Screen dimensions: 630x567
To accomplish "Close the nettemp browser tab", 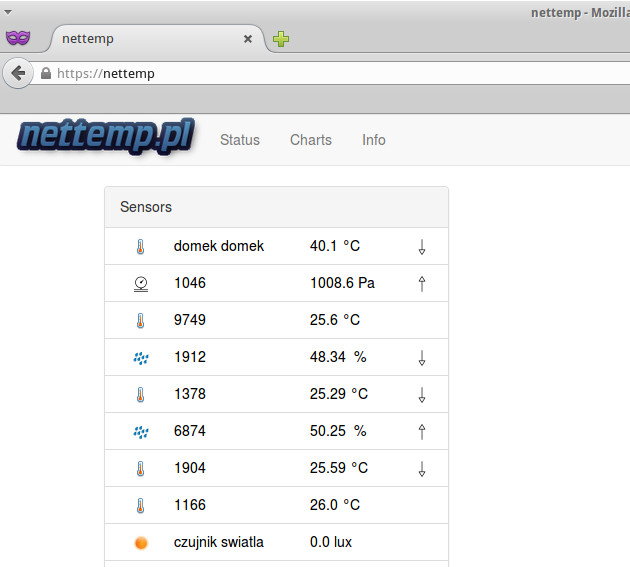I will tap(248, 39).
